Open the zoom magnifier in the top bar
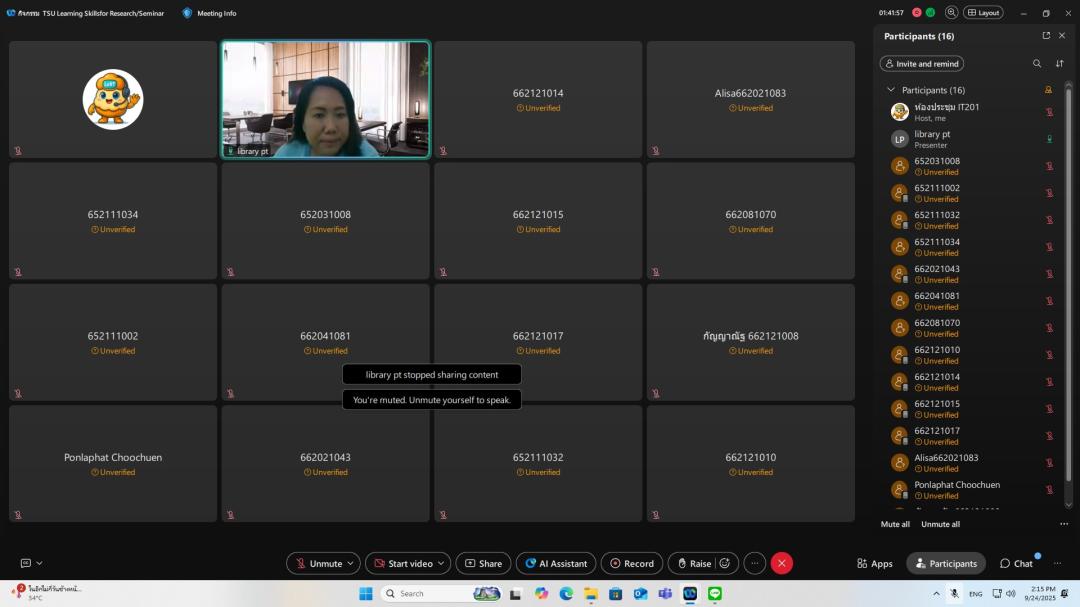This screenshot has height=607, width=1080. click(952, 13)
